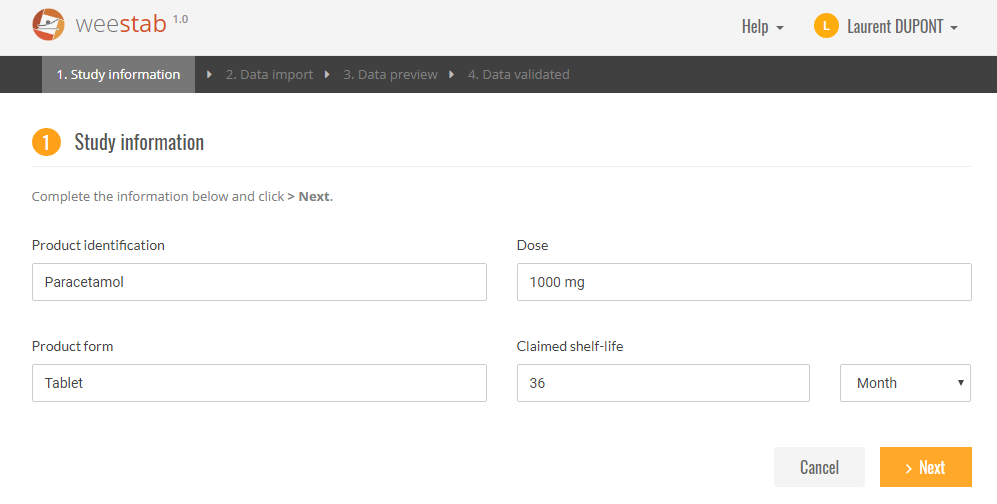Go to the Data preview step
Screen dimensions: 997x504
pos(390,74)
